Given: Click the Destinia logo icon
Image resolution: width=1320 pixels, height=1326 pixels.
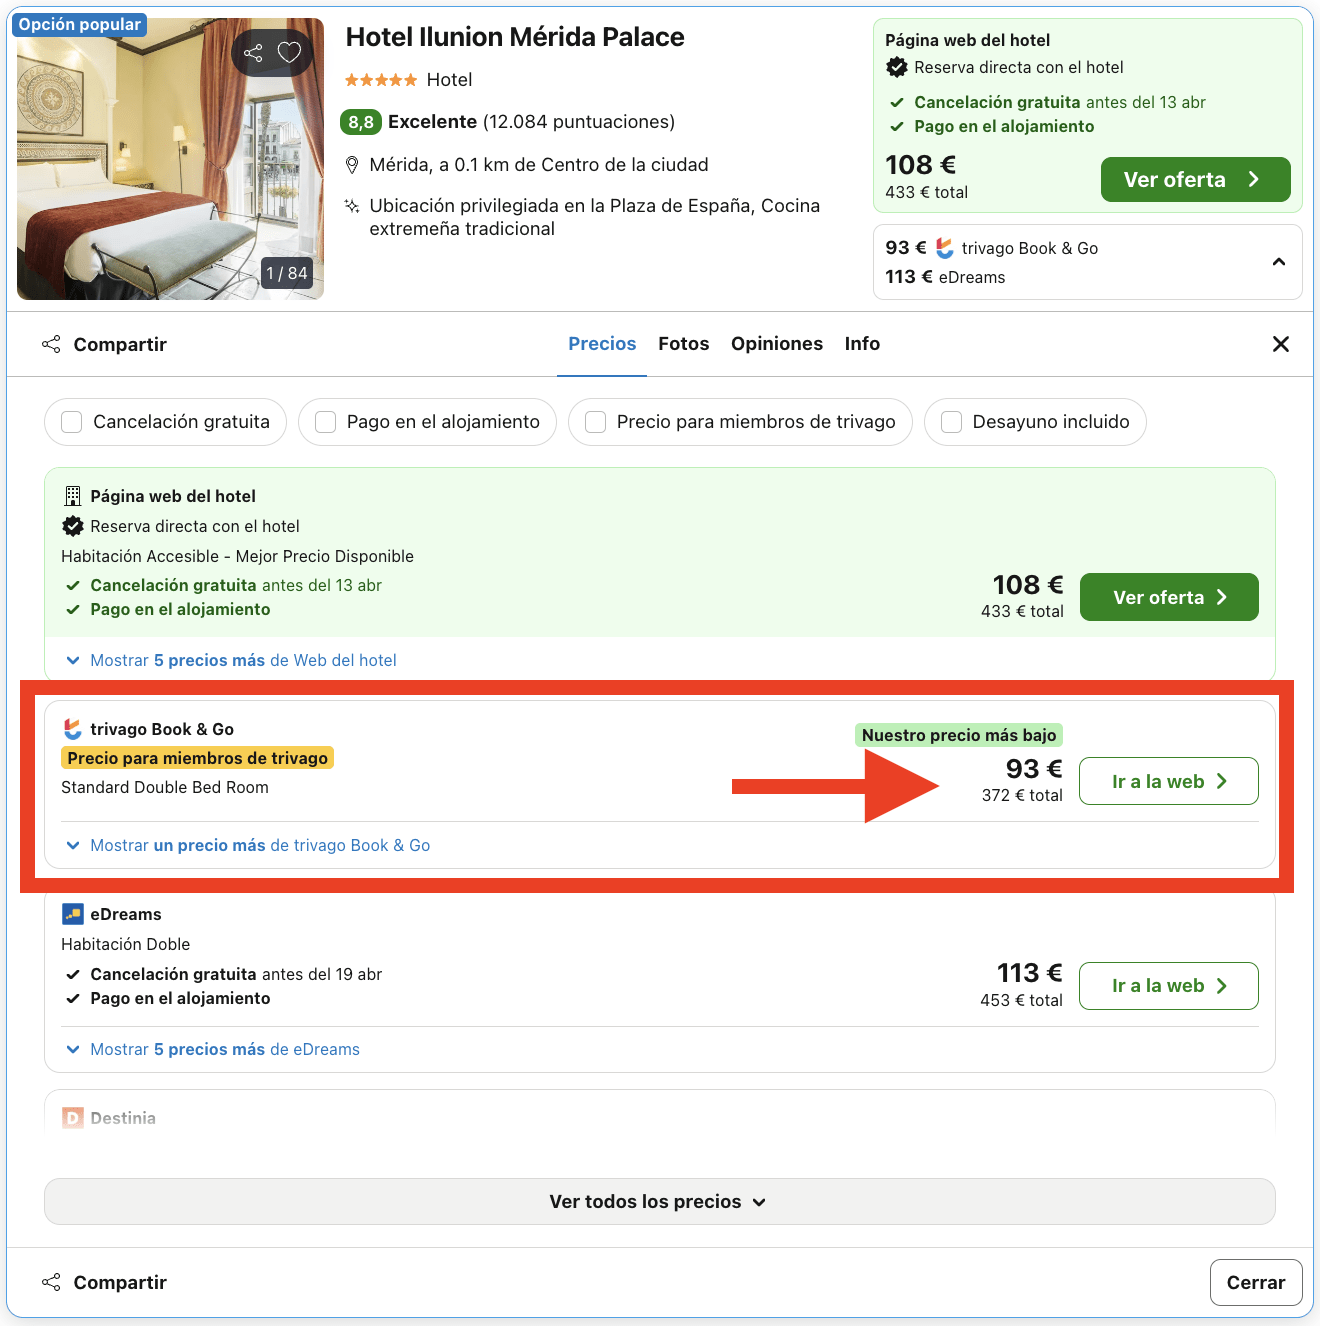Looking at the screenshot, I should pyautogui.click(x=71, y=1117).
